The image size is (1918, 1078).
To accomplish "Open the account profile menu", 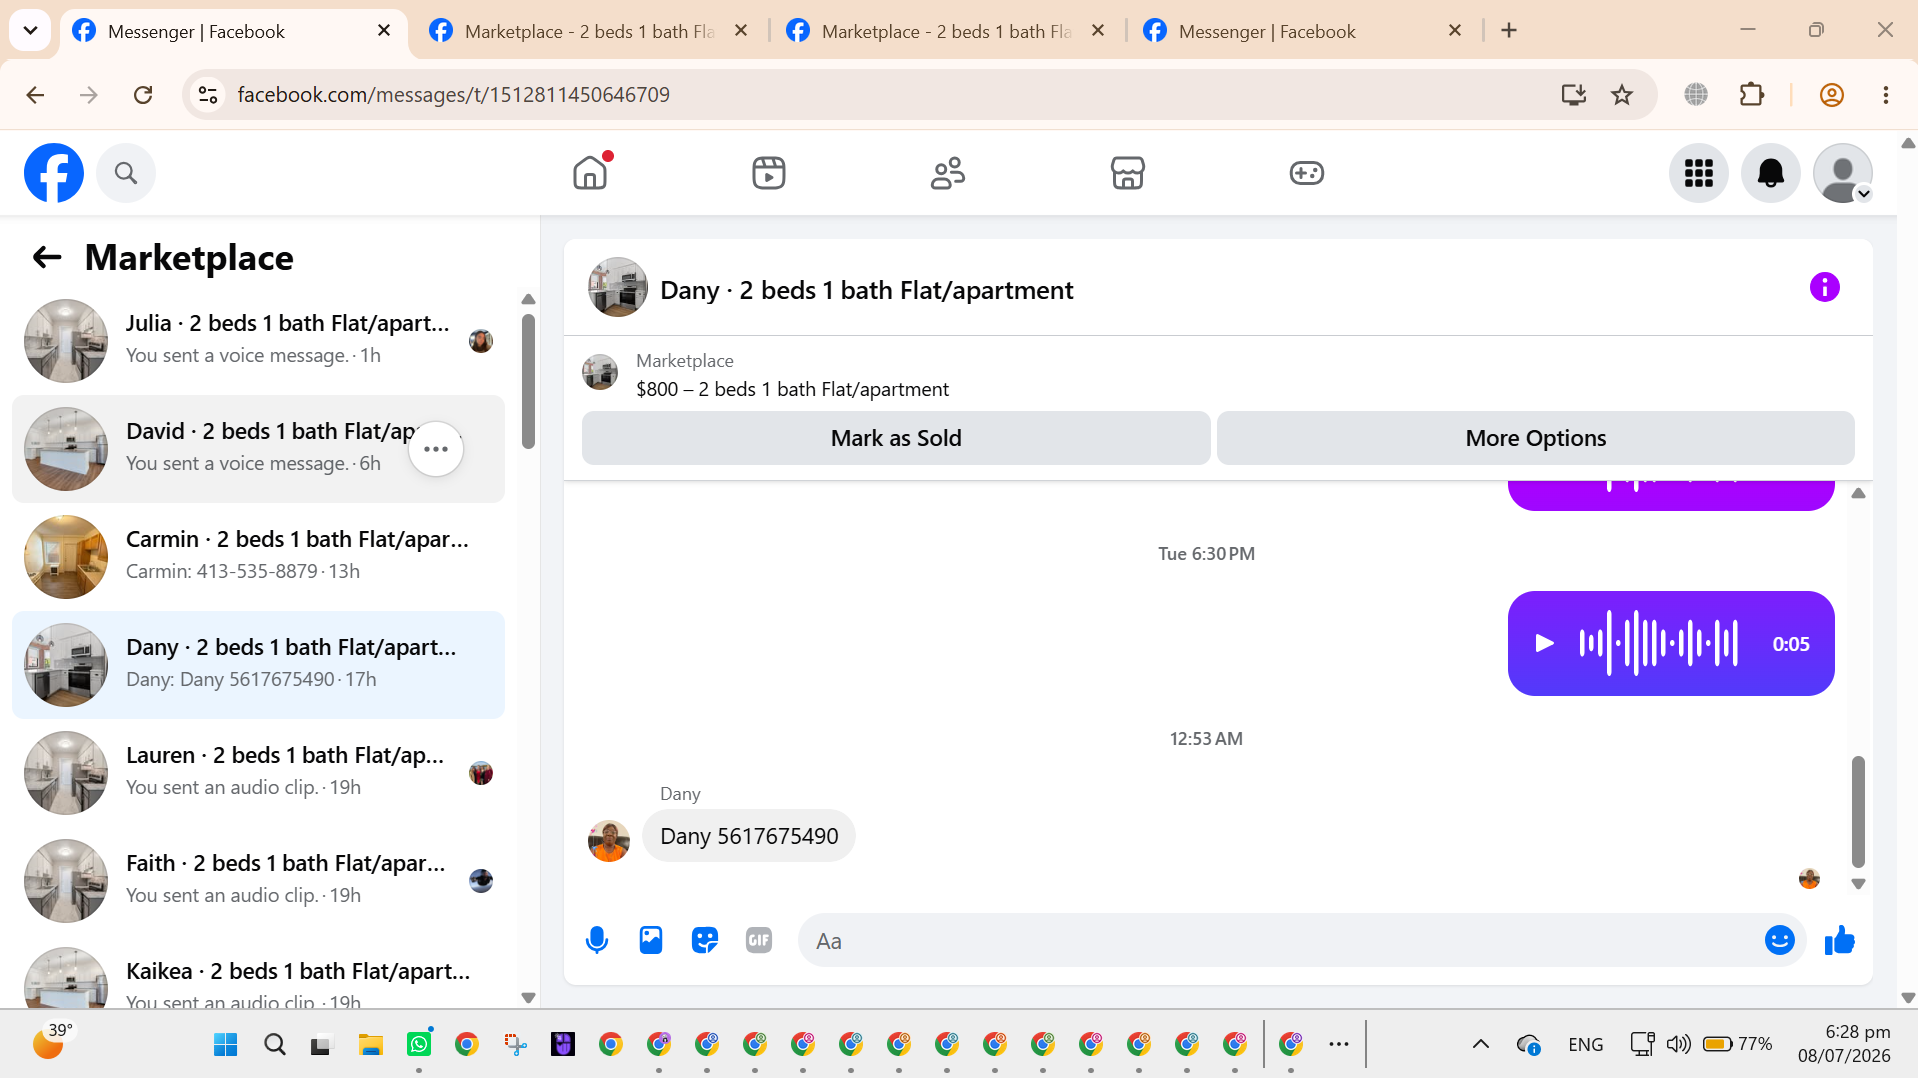I will [1842, 173].
